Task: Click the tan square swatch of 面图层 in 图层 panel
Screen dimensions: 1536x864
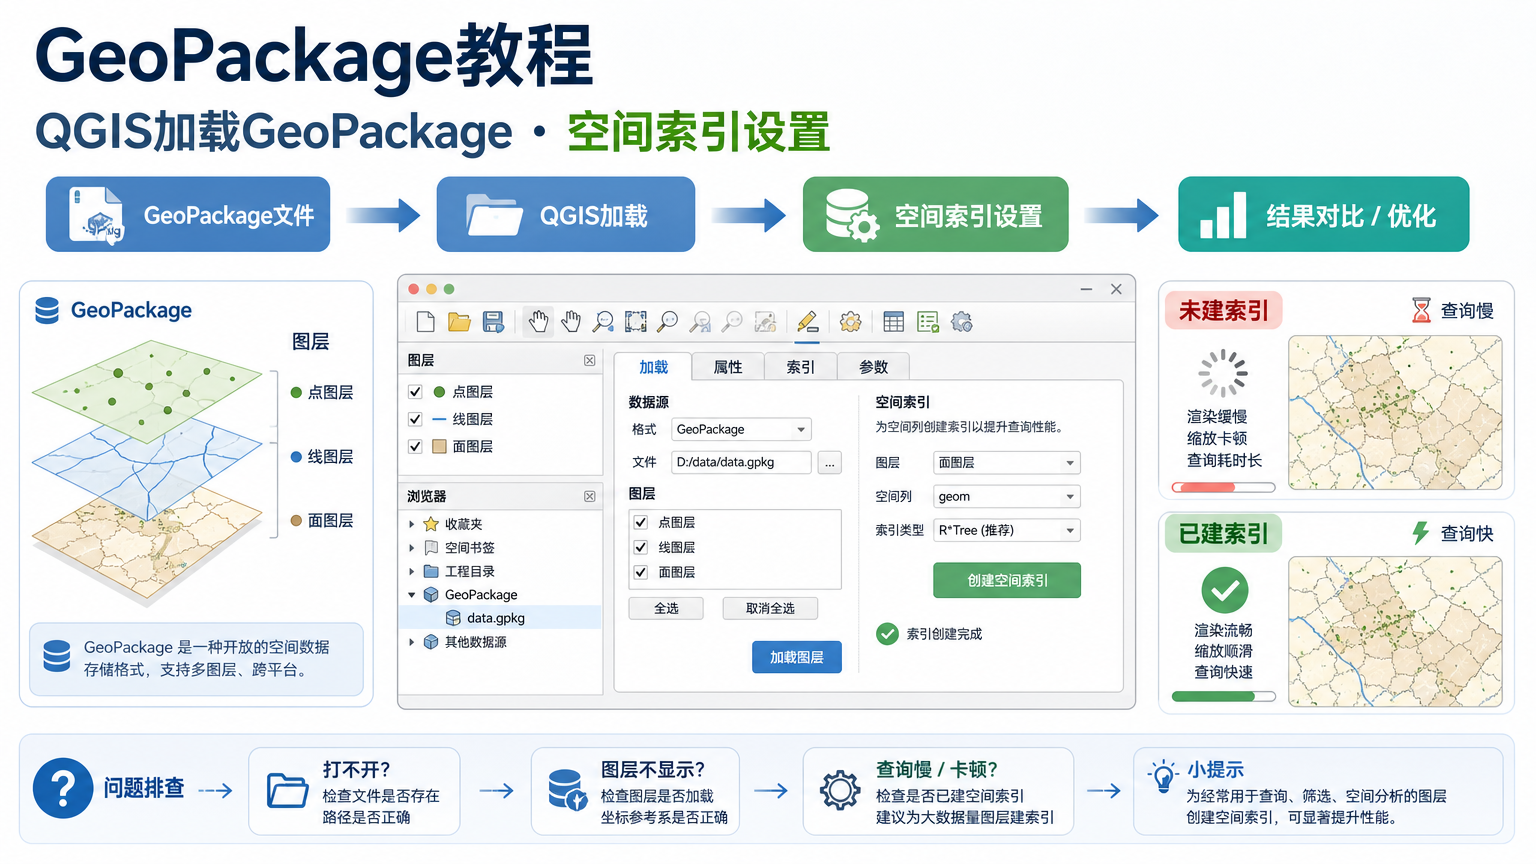Action: coord(439,446)
